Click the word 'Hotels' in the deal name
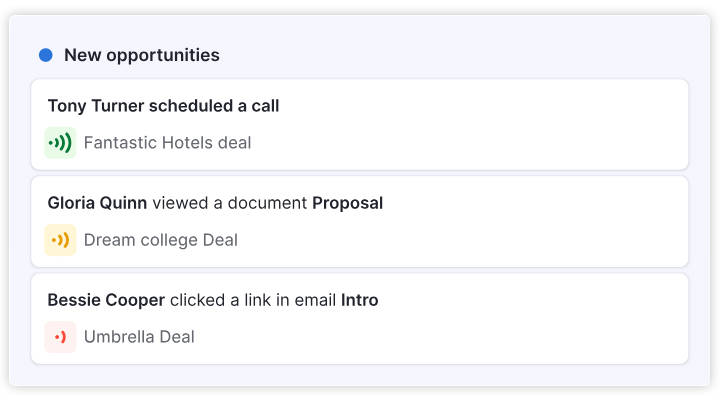The height and width of the screenshot is (400, 720). pos(187,143)
